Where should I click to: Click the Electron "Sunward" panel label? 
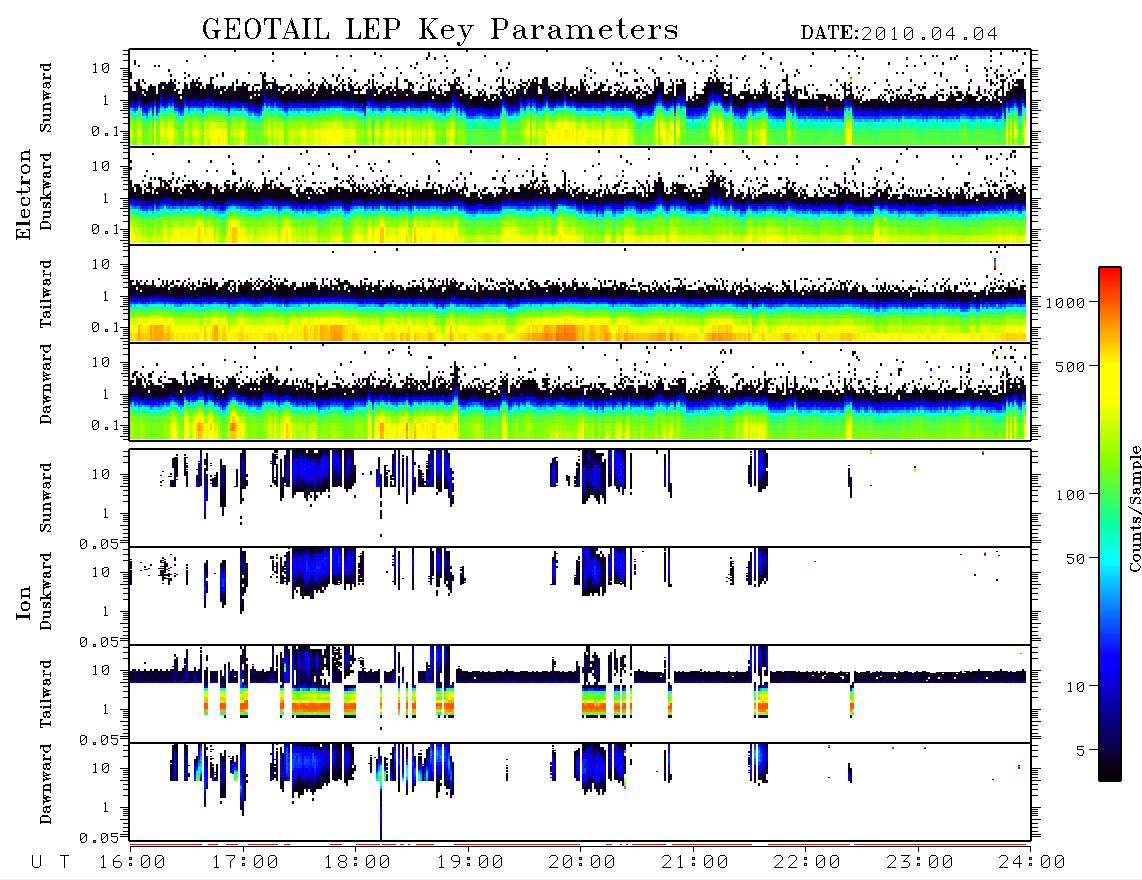(46, 98)
